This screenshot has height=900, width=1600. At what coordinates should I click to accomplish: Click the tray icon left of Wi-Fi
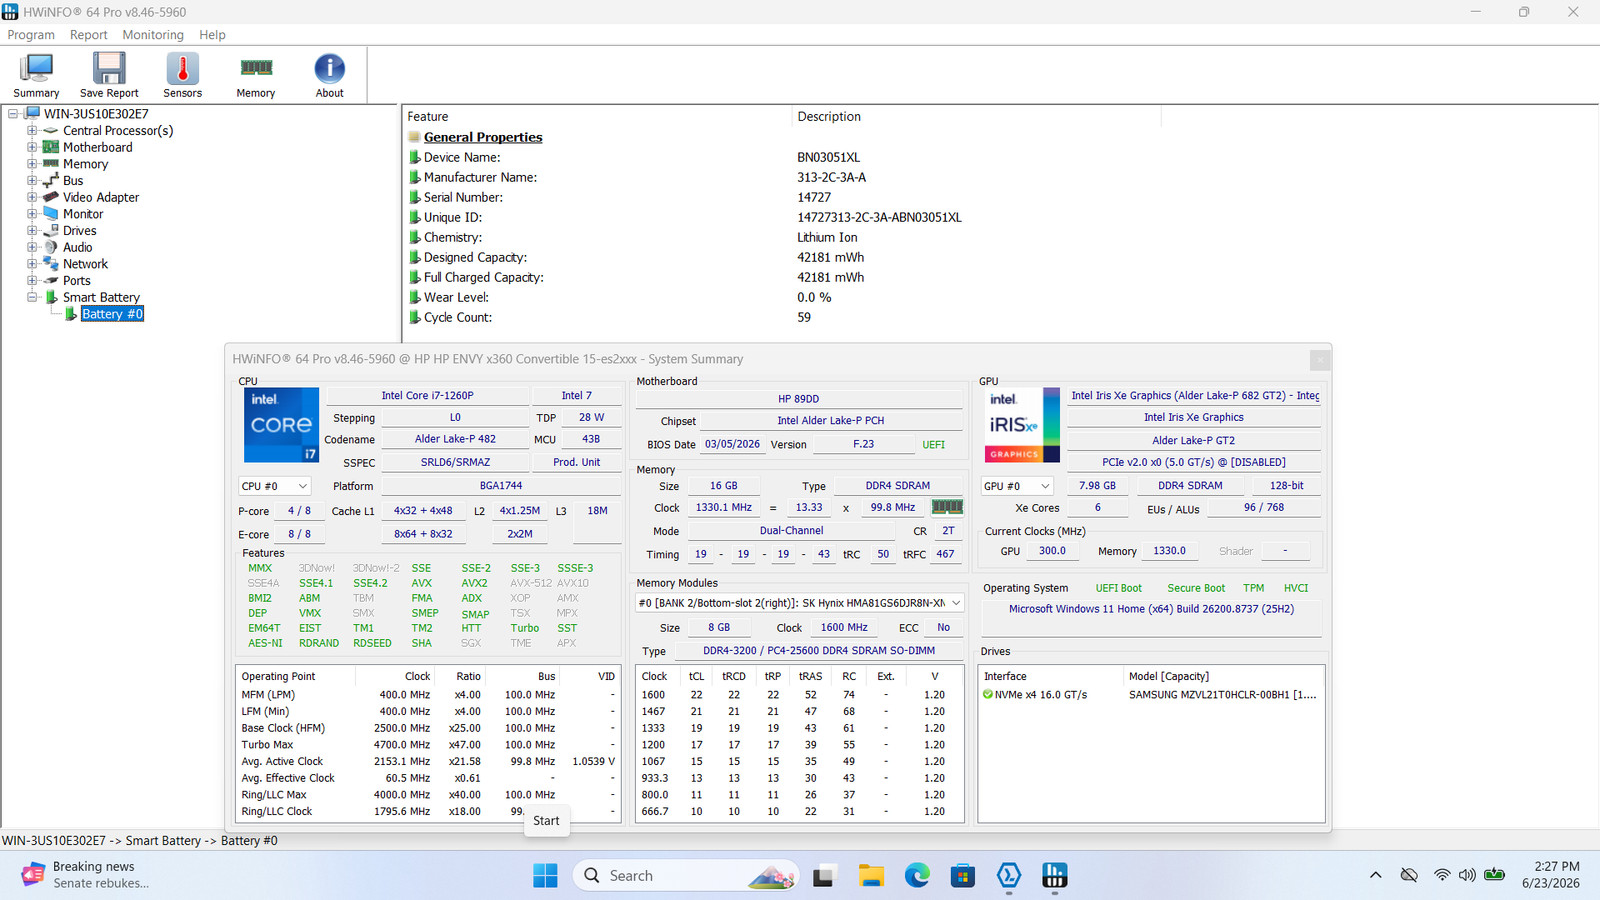1409,875
